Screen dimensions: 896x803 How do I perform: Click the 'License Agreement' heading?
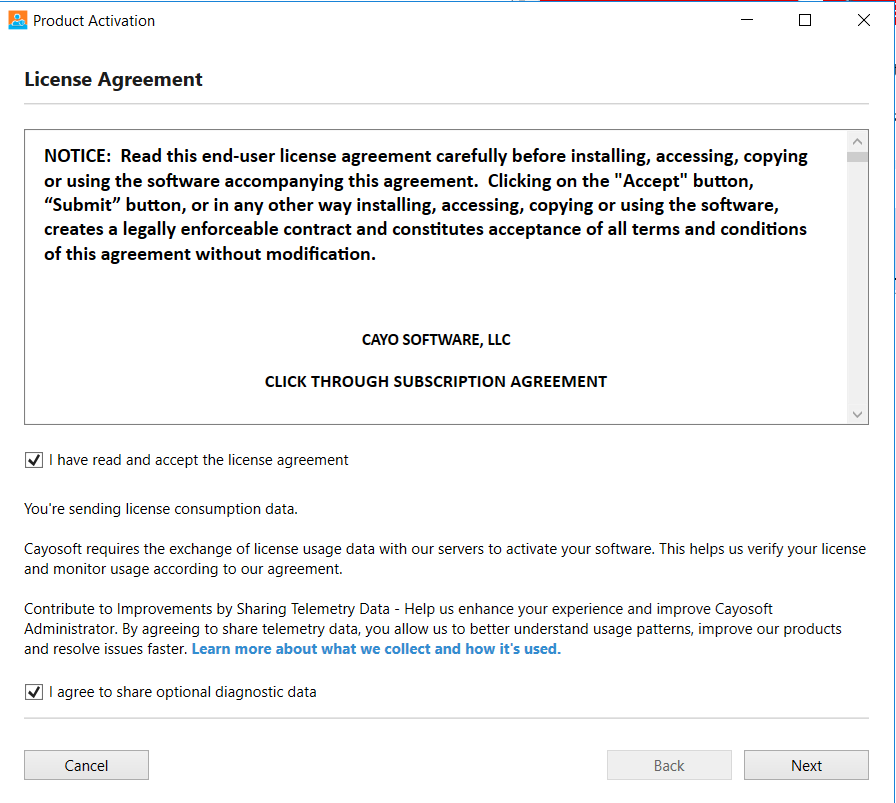pos(113,79)
